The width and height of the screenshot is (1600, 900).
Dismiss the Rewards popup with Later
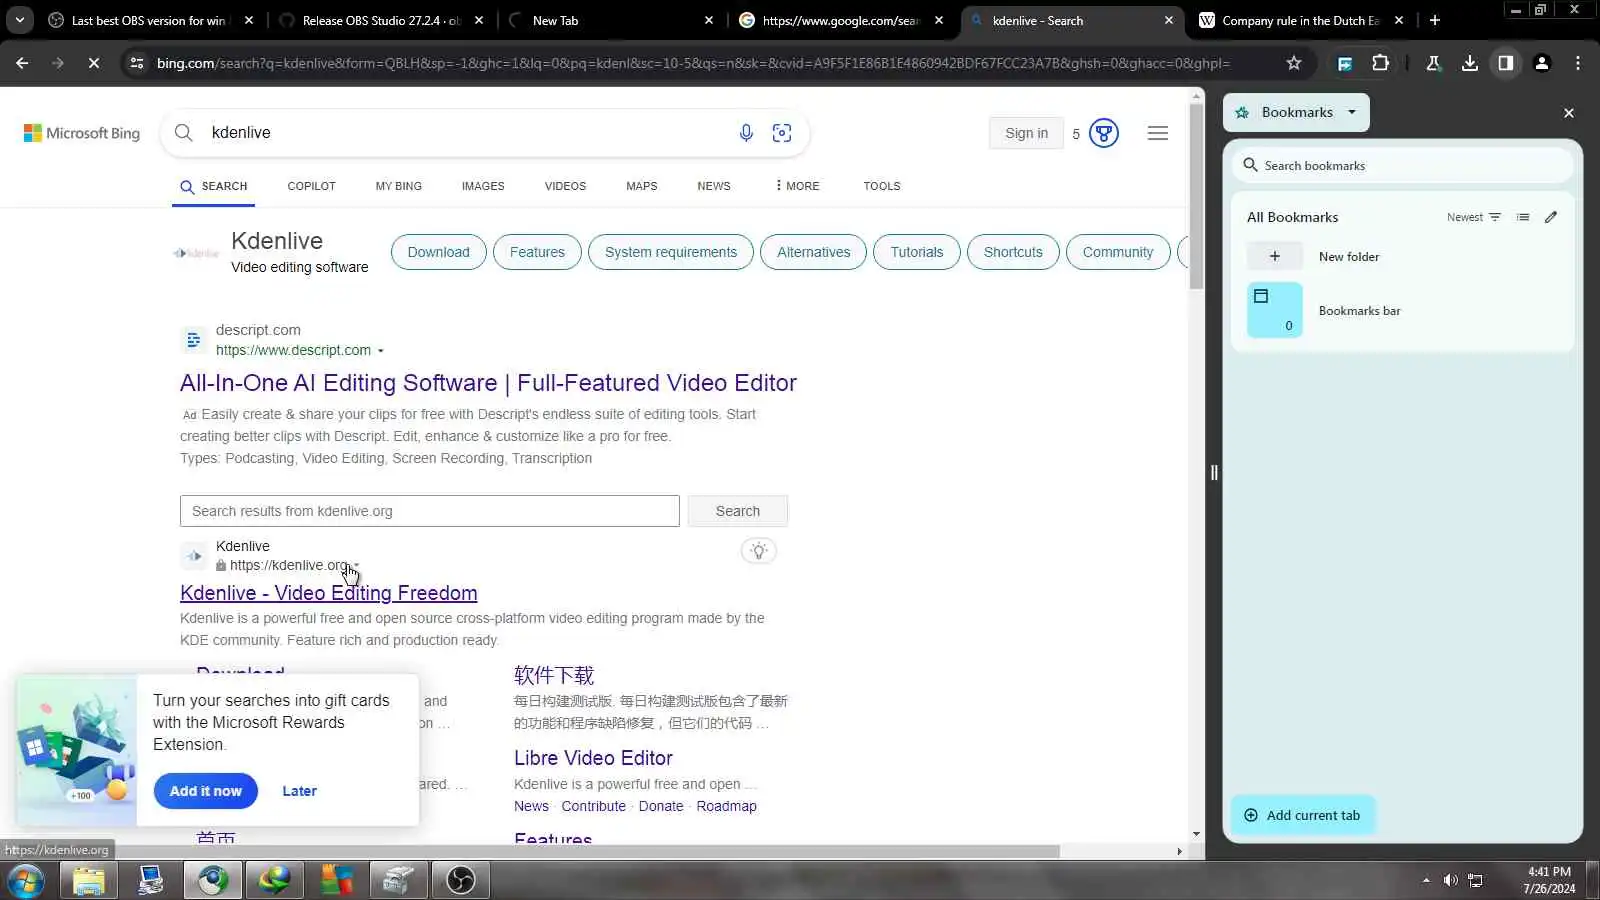(x=299, y=791)
